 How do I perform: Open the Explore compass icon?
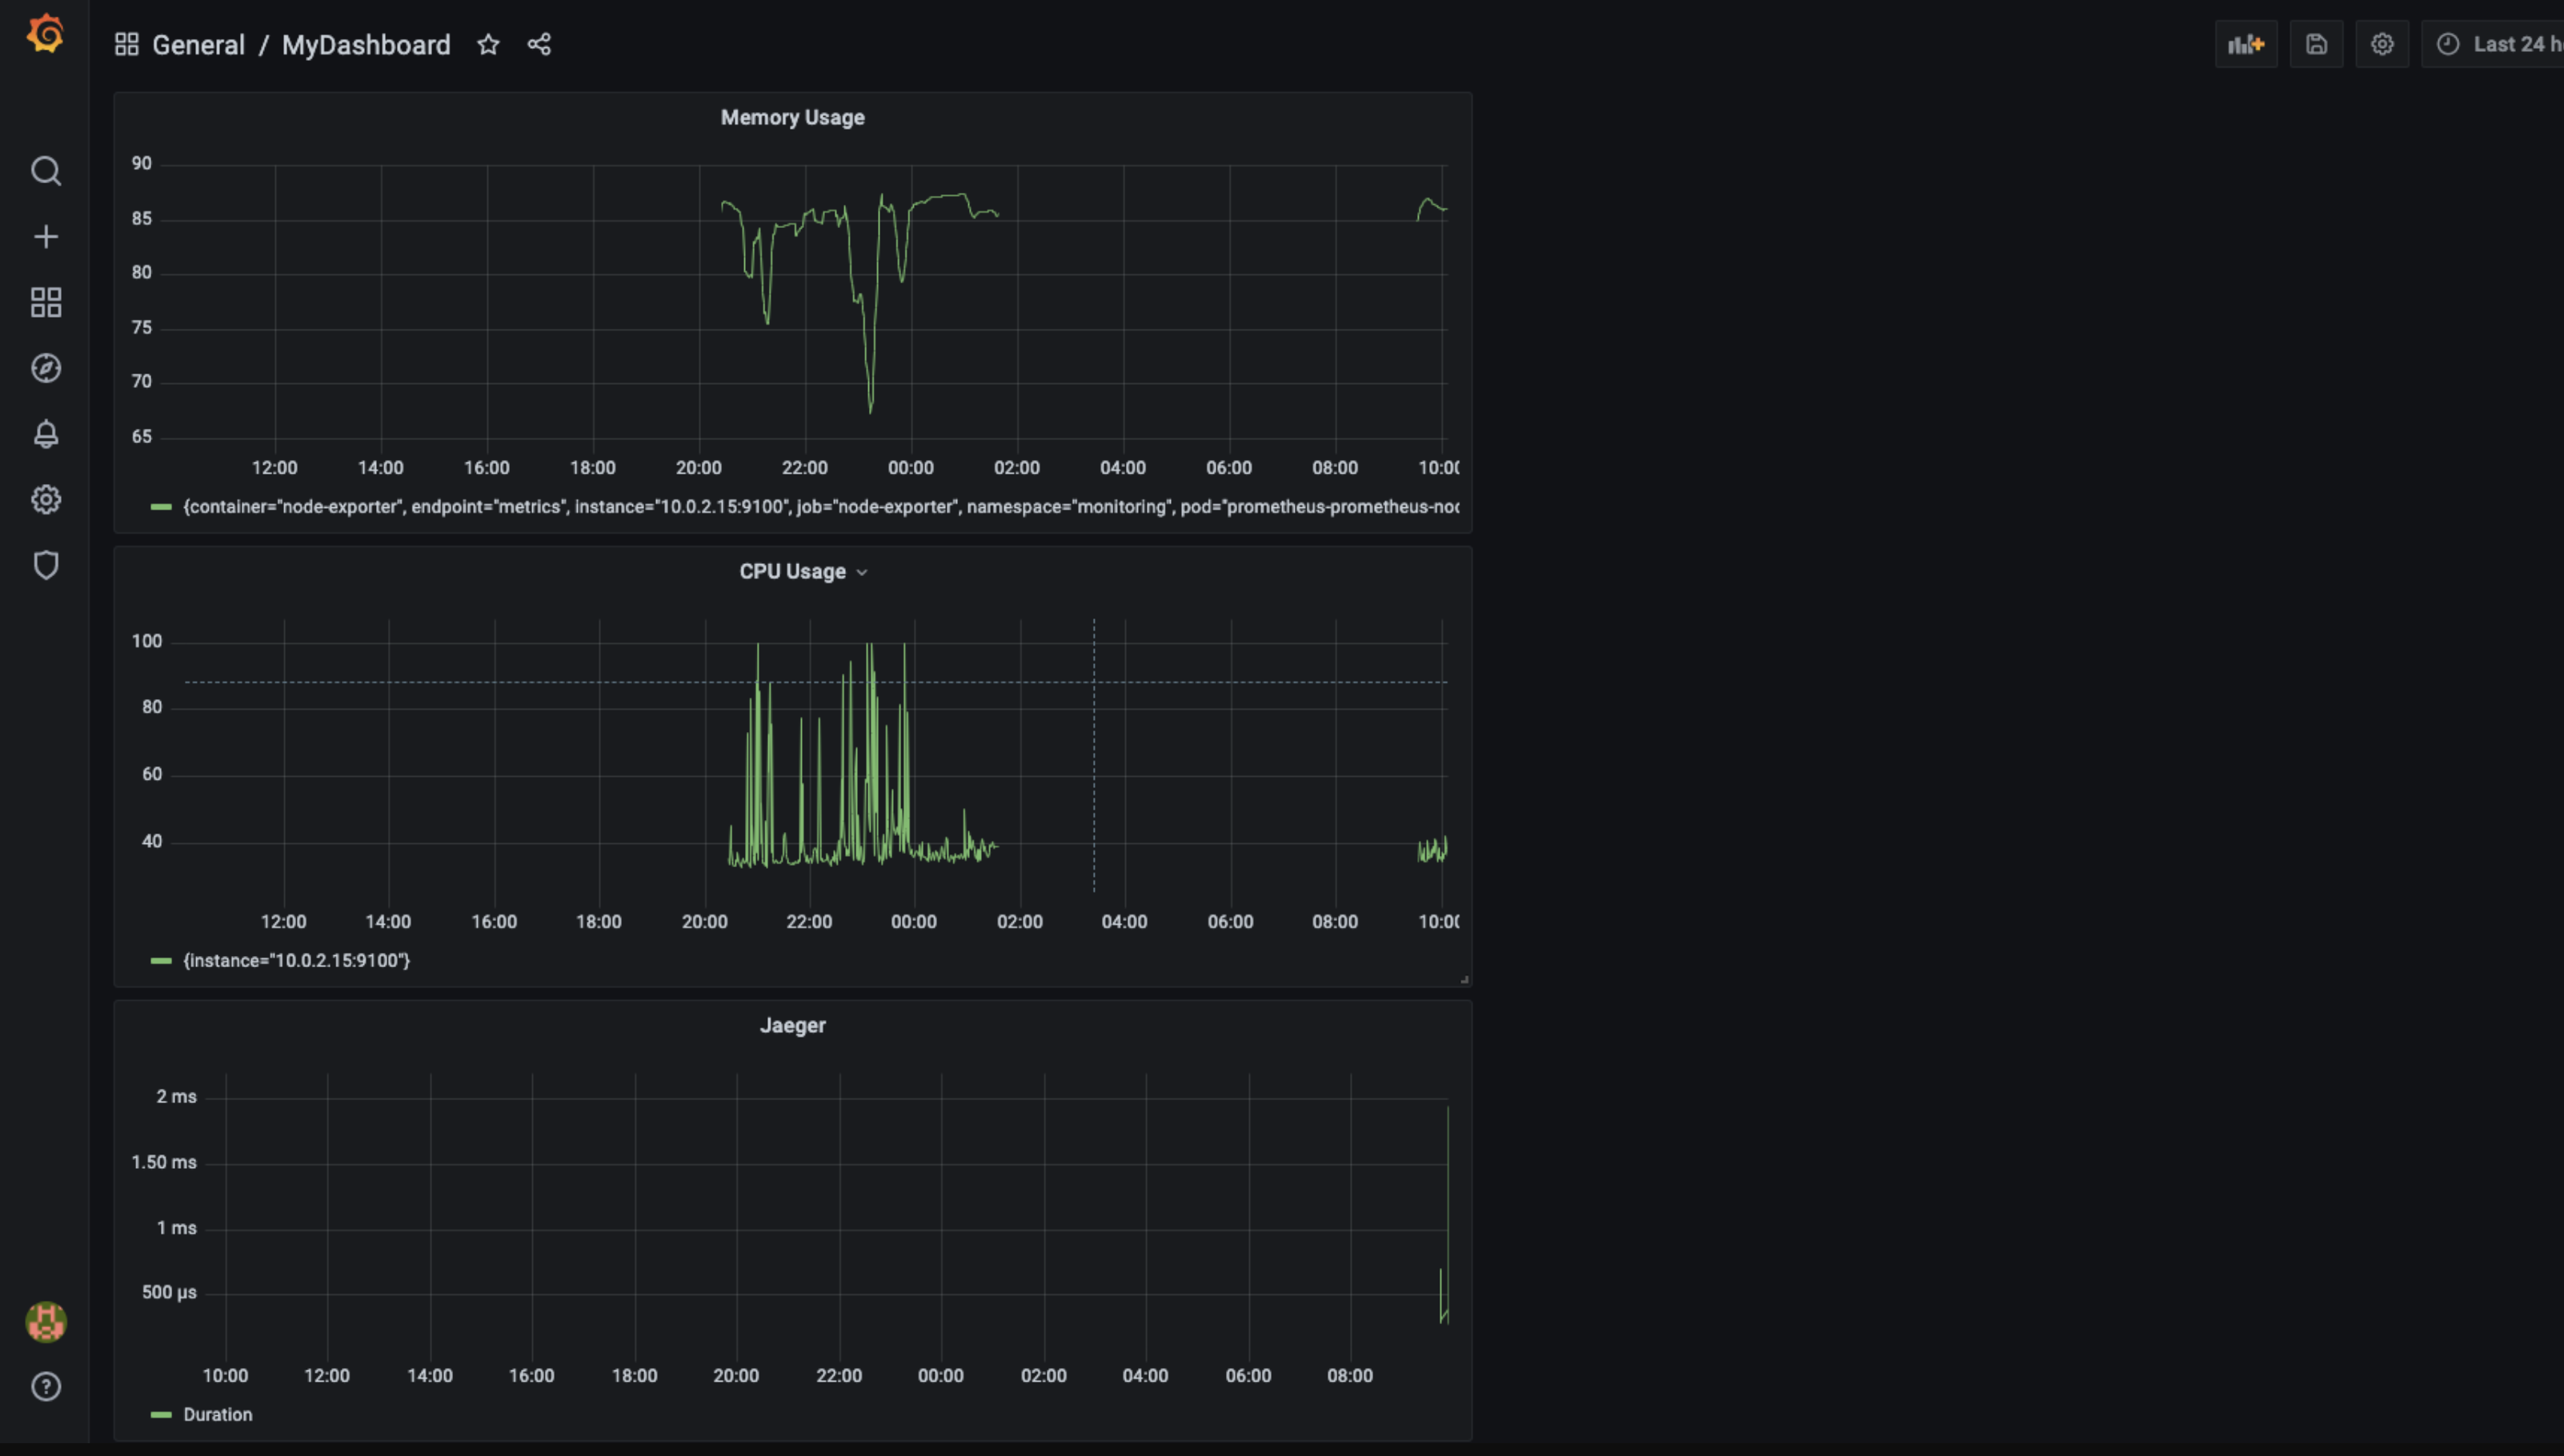click(46, 368)
